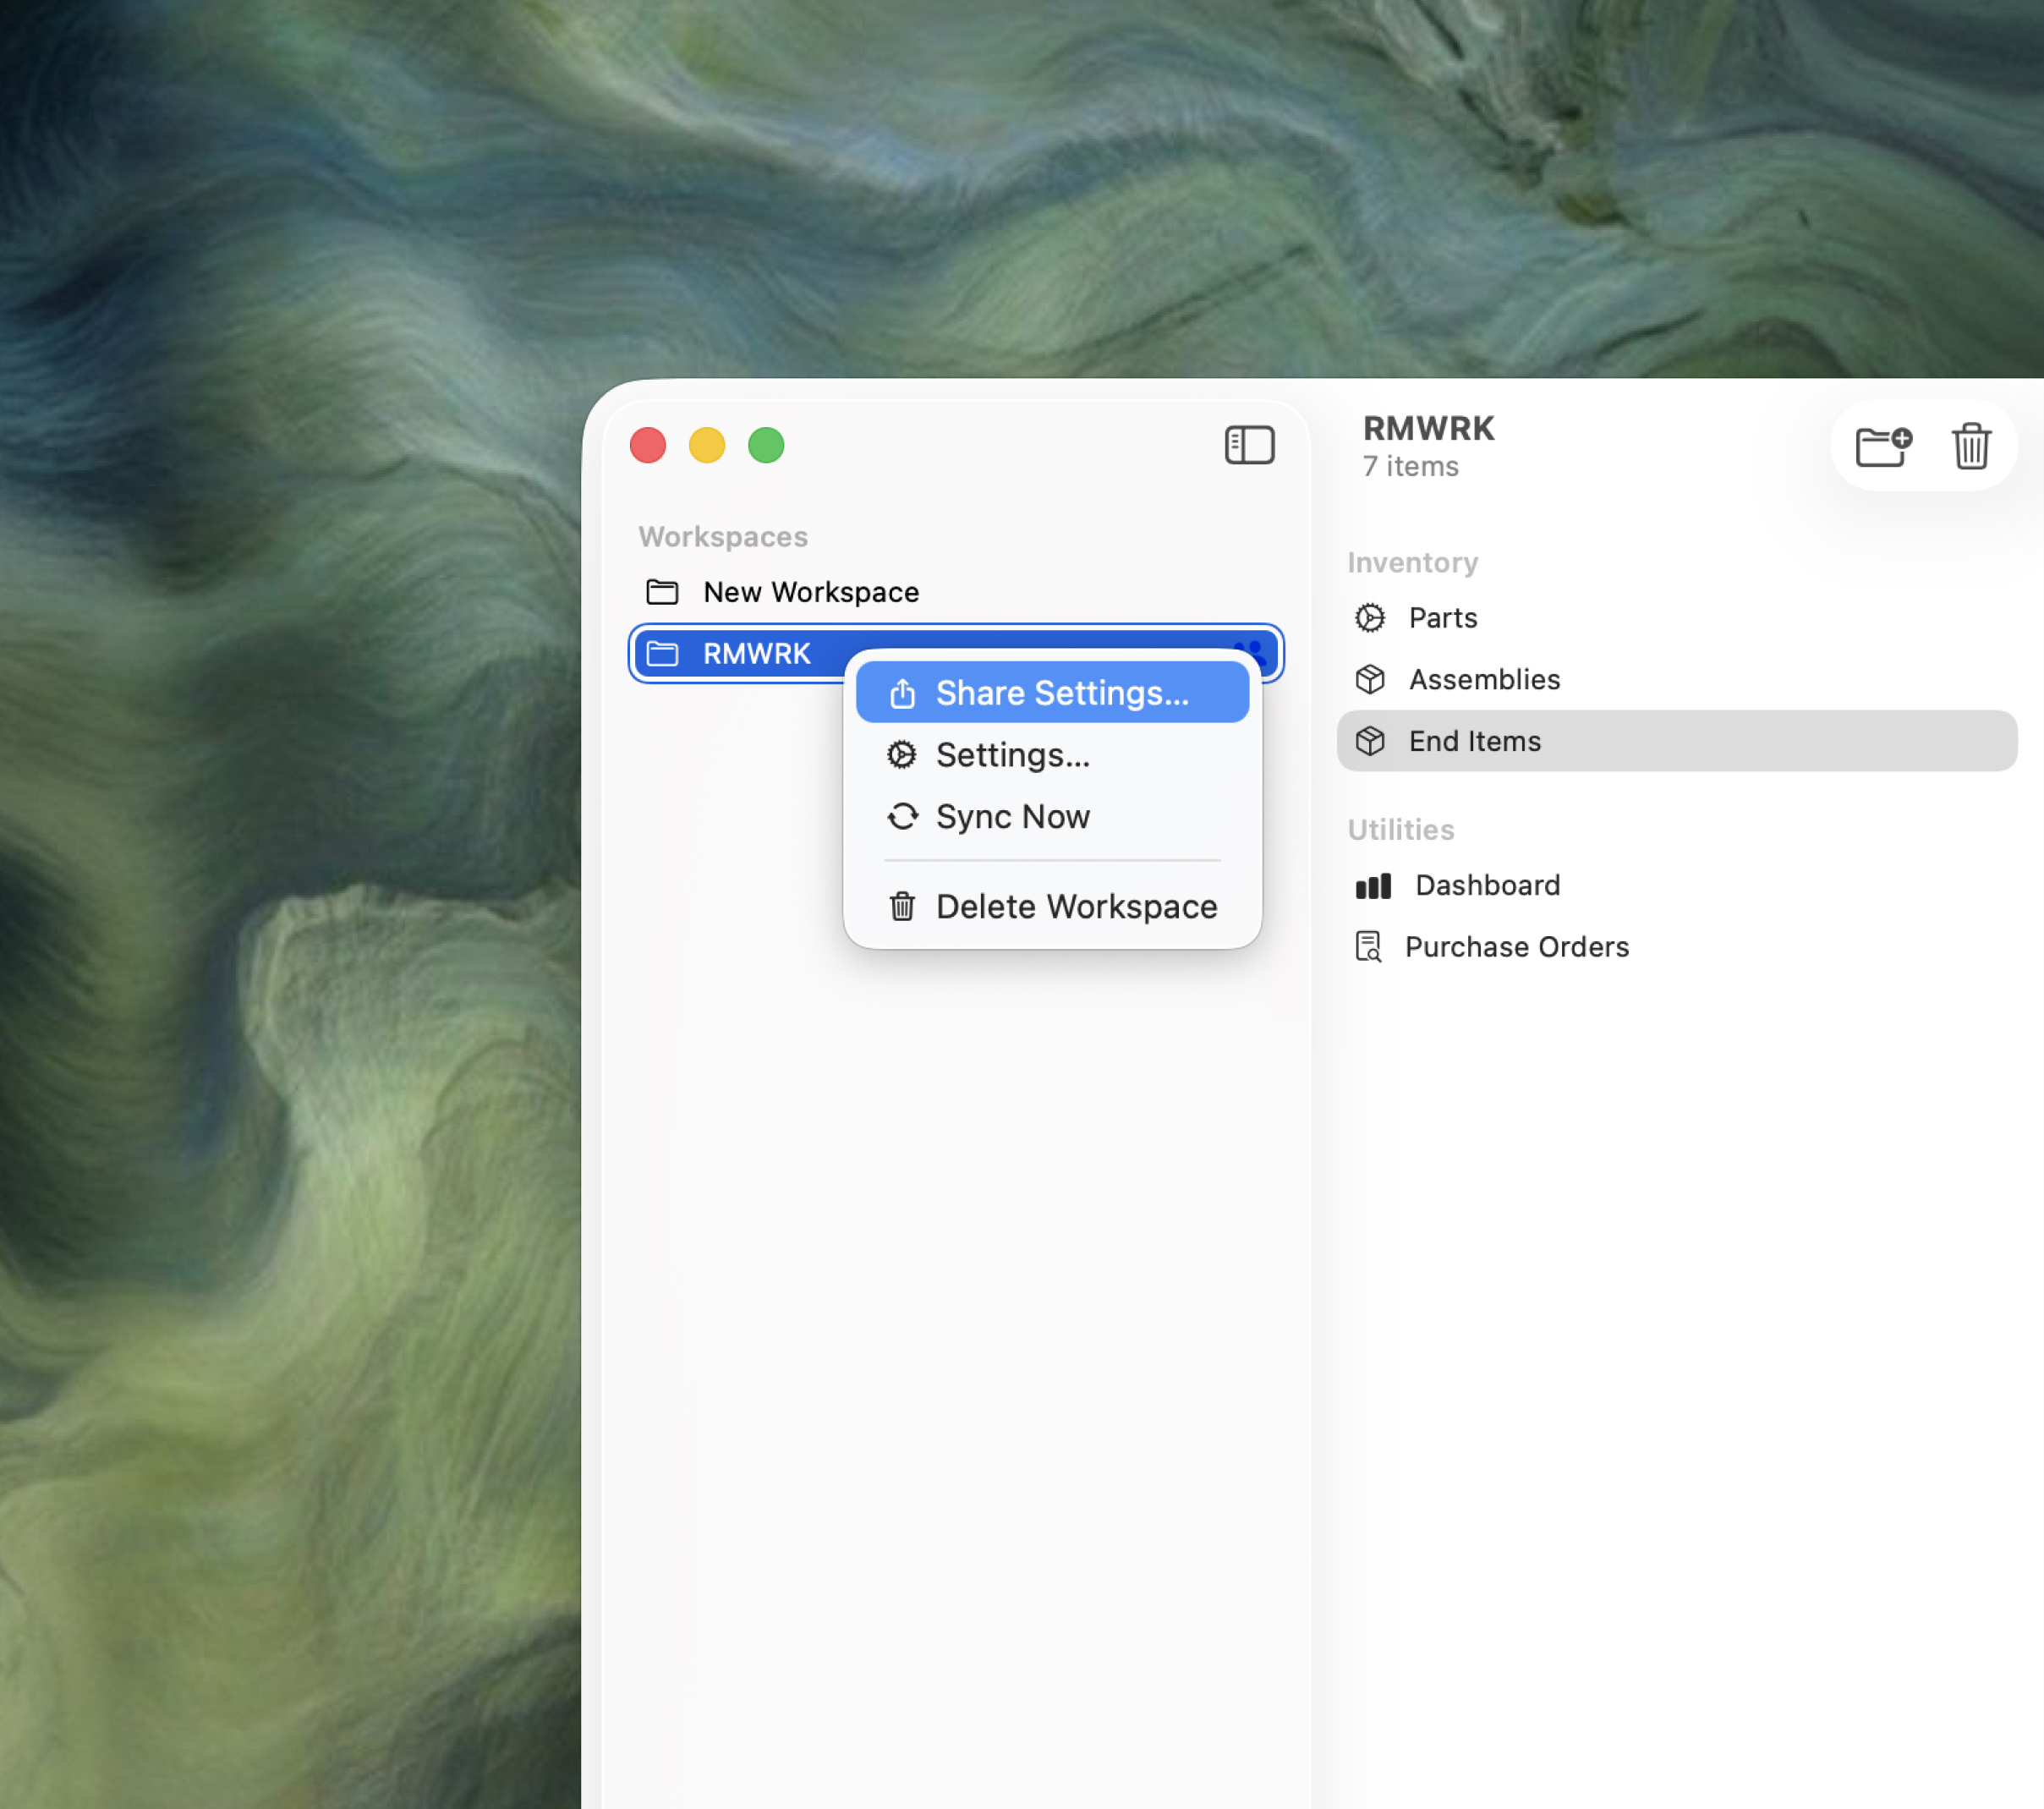Open Parts in Inventory
2044x1809 pixels.
tap(1442, 618)
